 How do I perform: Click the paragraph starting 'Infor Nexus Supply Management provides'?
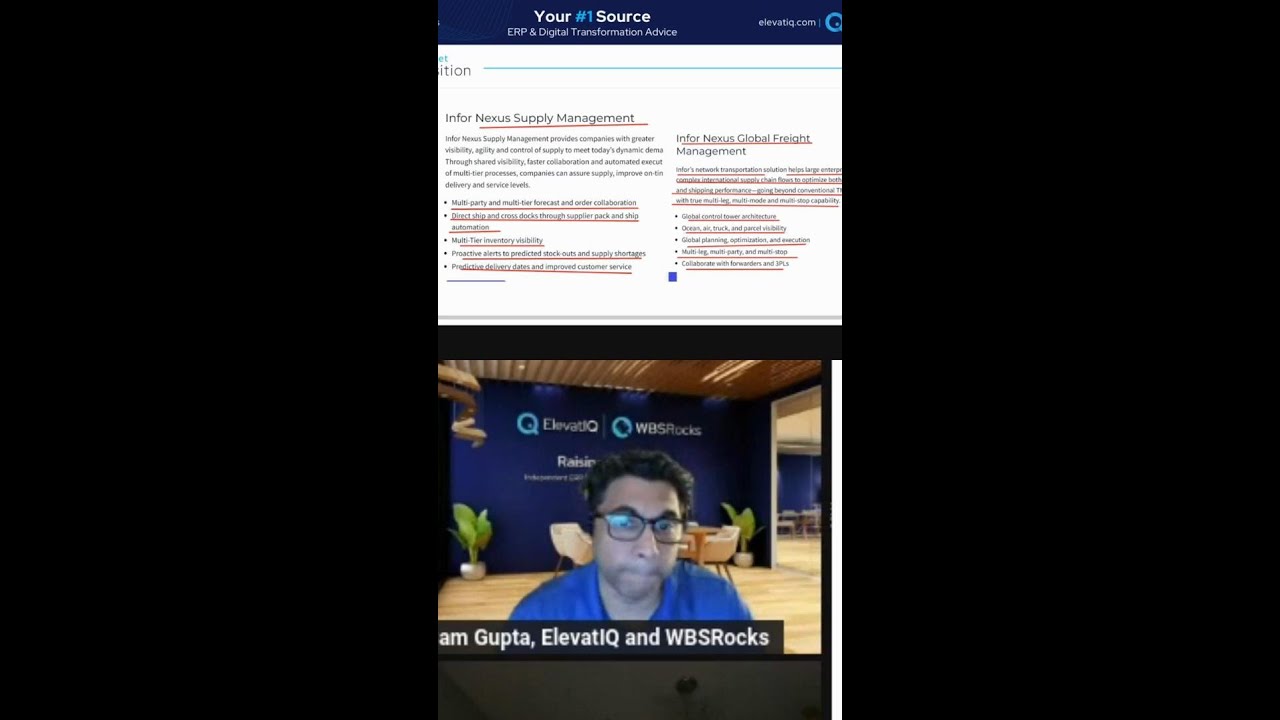(554, 162)
